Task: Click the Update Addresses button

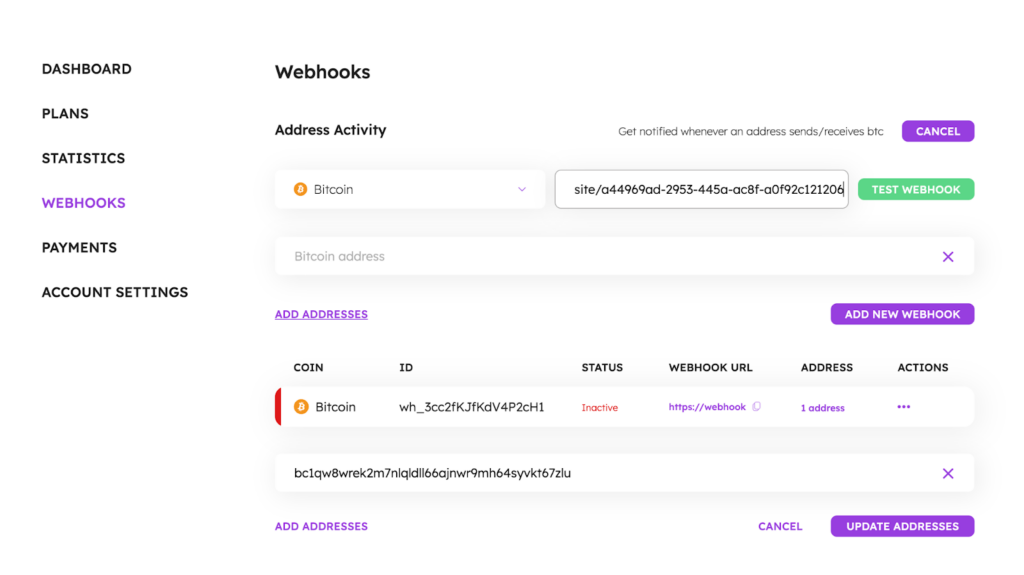Action: point(902,526)
